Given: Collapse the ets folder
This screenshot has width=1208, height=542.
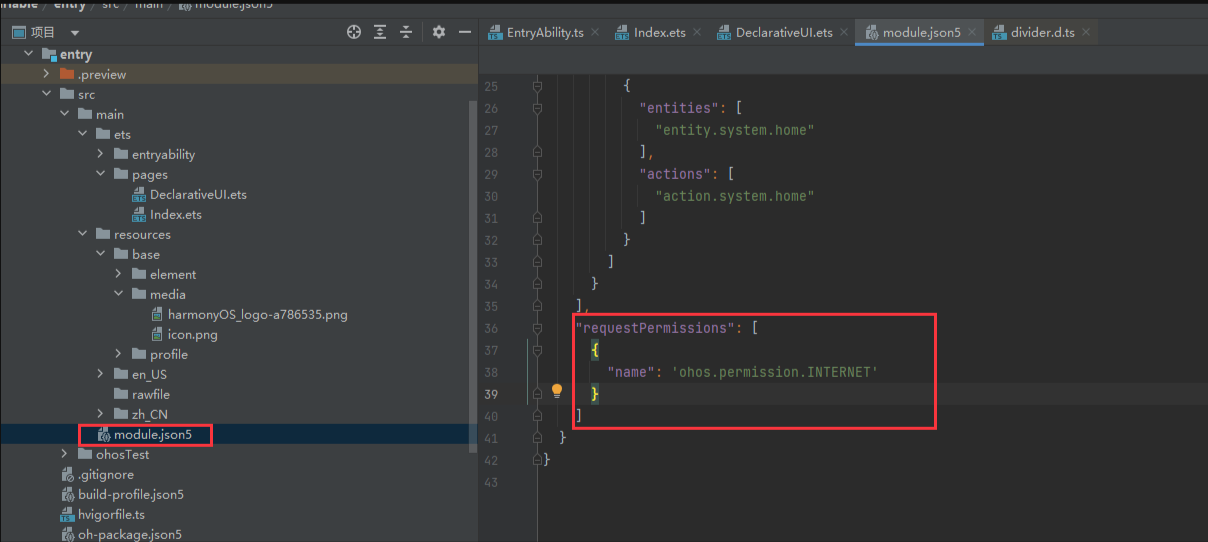Looking at the screenshot, I should 82,134.
